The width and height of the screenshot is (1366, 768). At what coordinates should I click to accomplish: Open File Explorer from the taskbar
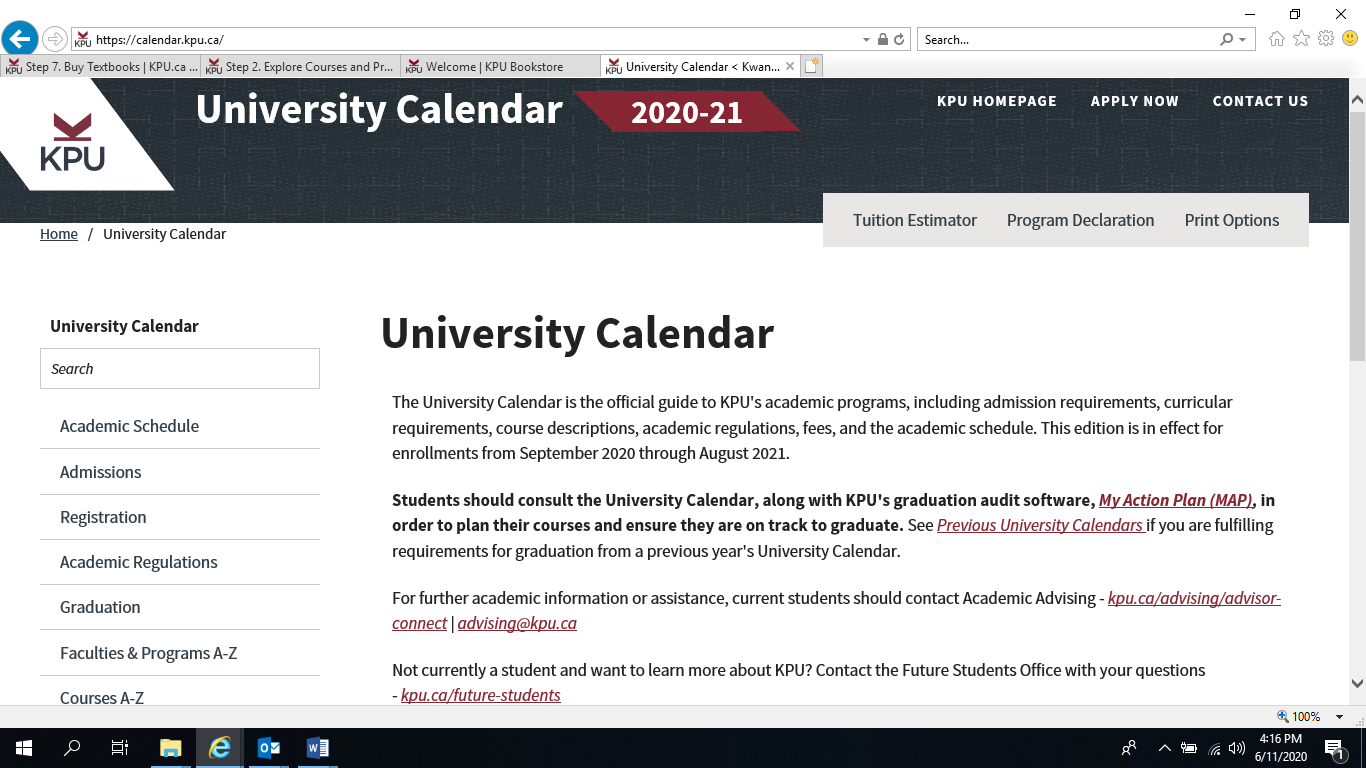click(171, 748)
